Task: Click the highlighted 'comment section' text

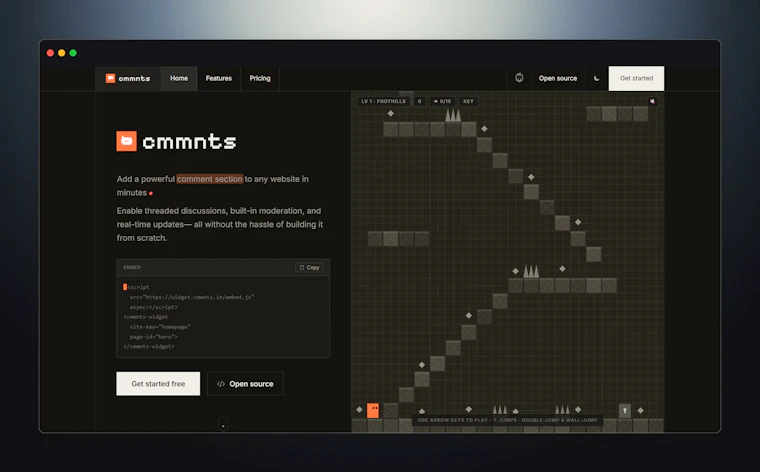Action: tap(209, 179)
